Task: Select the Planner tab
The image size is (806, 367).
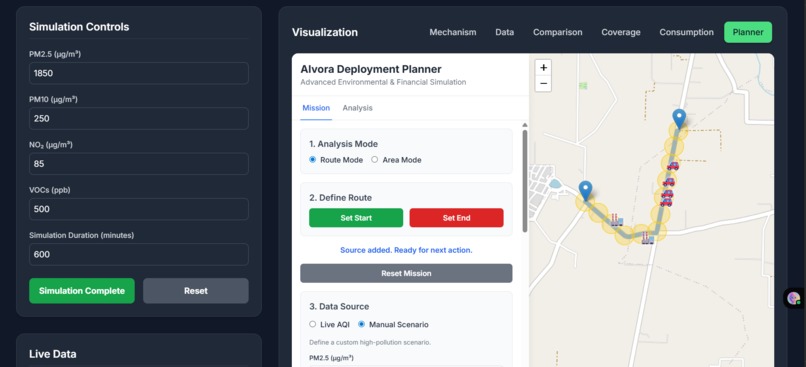Action: click(748, 32)
